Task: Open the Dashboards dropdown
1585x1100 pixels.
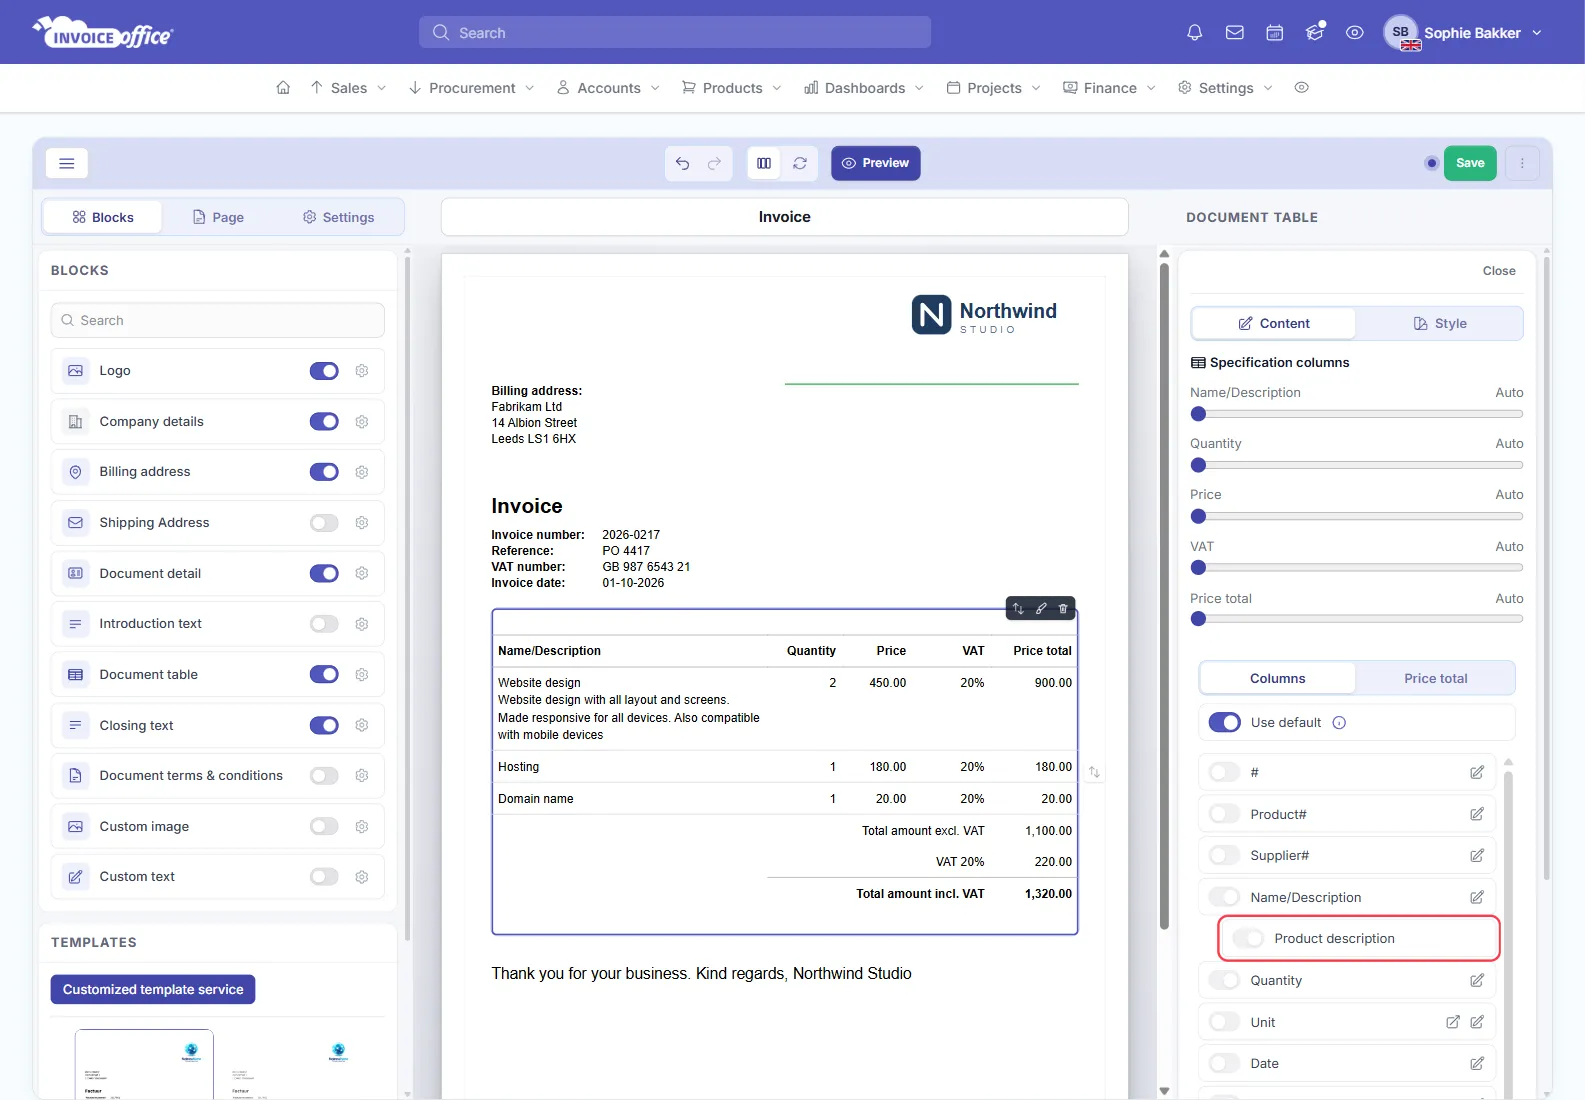Action: coord(864,88)
